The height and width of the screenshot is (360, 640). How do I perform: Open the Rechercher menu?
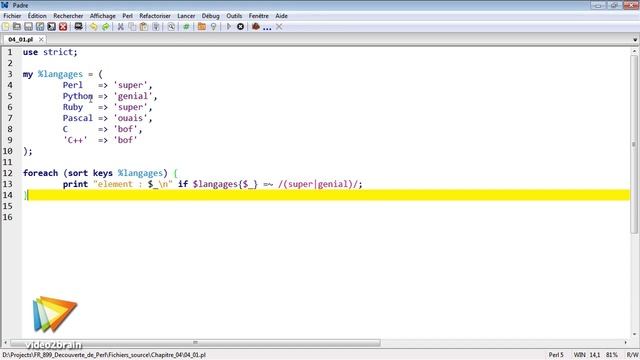click(68, 16)
